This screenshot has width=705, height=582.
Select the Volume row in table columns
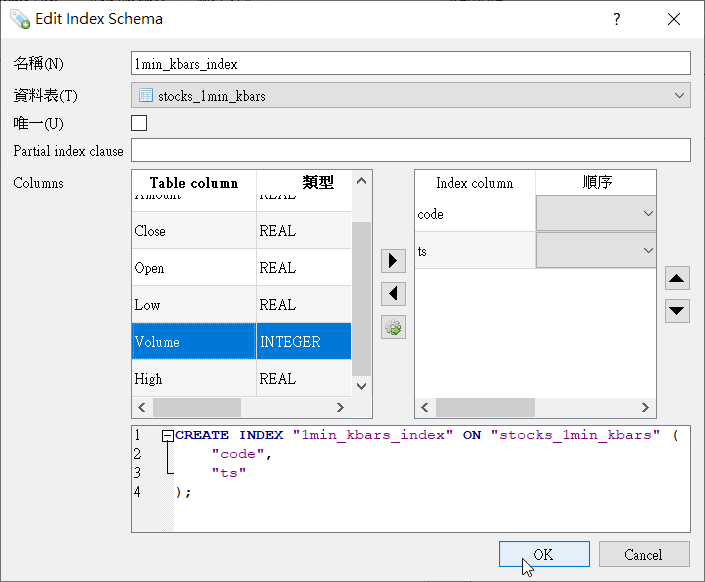coord(241,341)
